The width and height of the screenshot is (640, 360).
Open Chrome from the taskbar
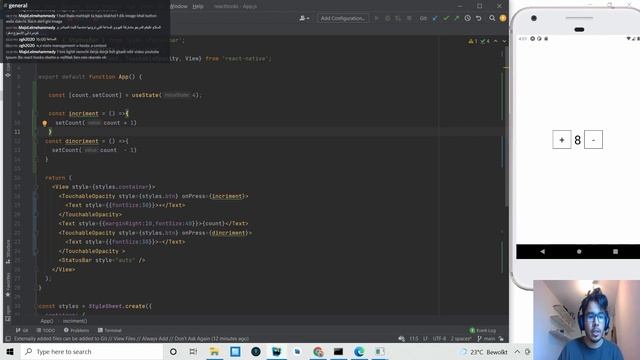click(x=318, y=351)
